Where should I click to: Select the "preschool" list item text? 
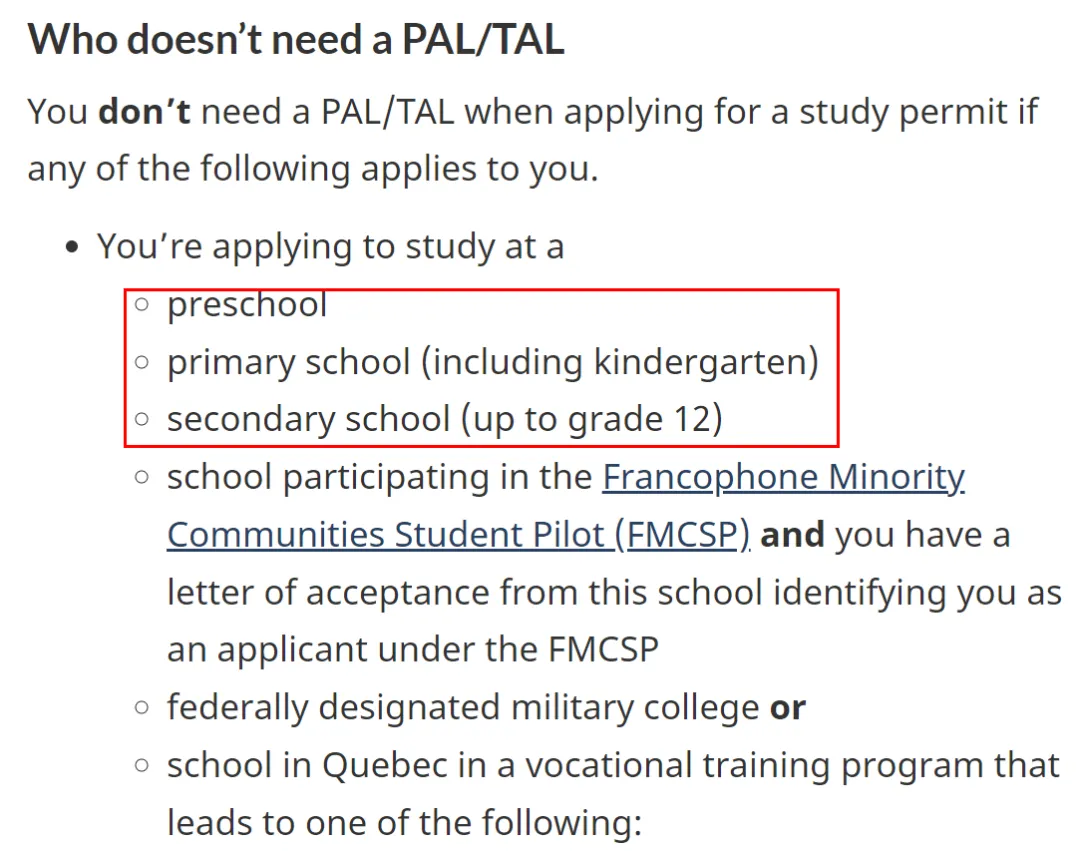[x=247, y=304]
